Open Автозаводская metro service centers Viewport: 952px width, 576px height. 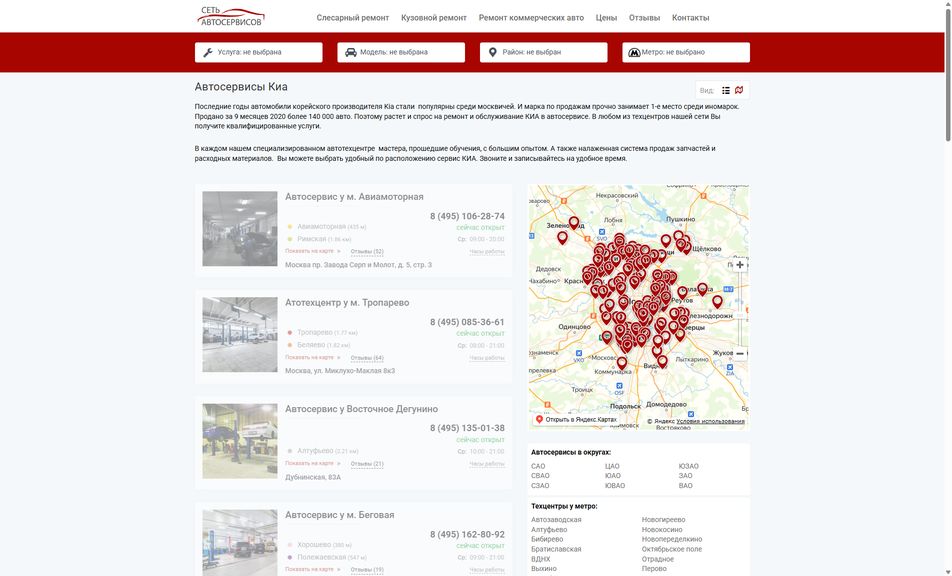coord(556,520)
